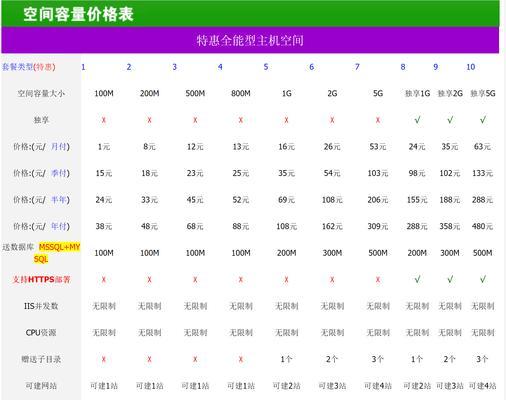Image resolution: width=506 pixels, height=400 pixels.
Task: Click the CPU资源 row label
Action: (x=41, y=333)
